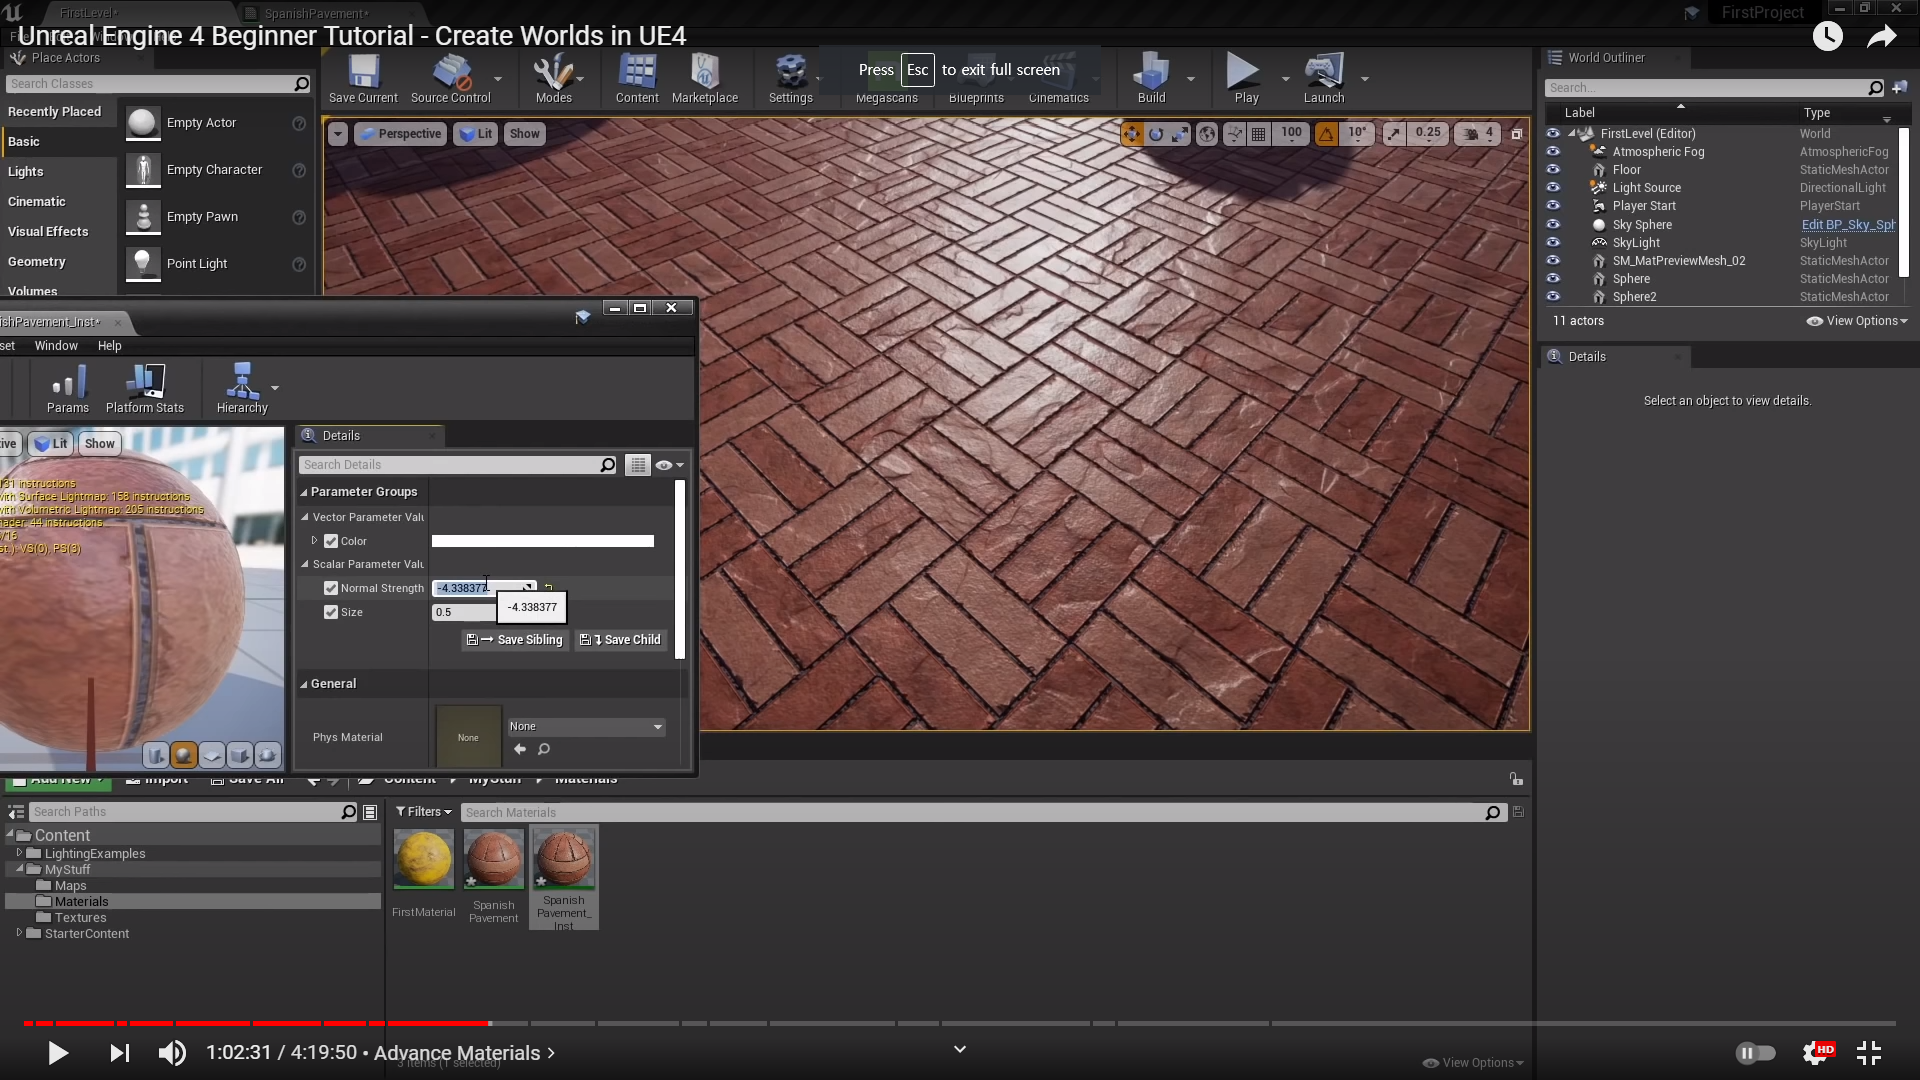The width and height of the screenshot is (1920, 1080).
Task: Expand the StarterContent folder
Action: (19, 933)
